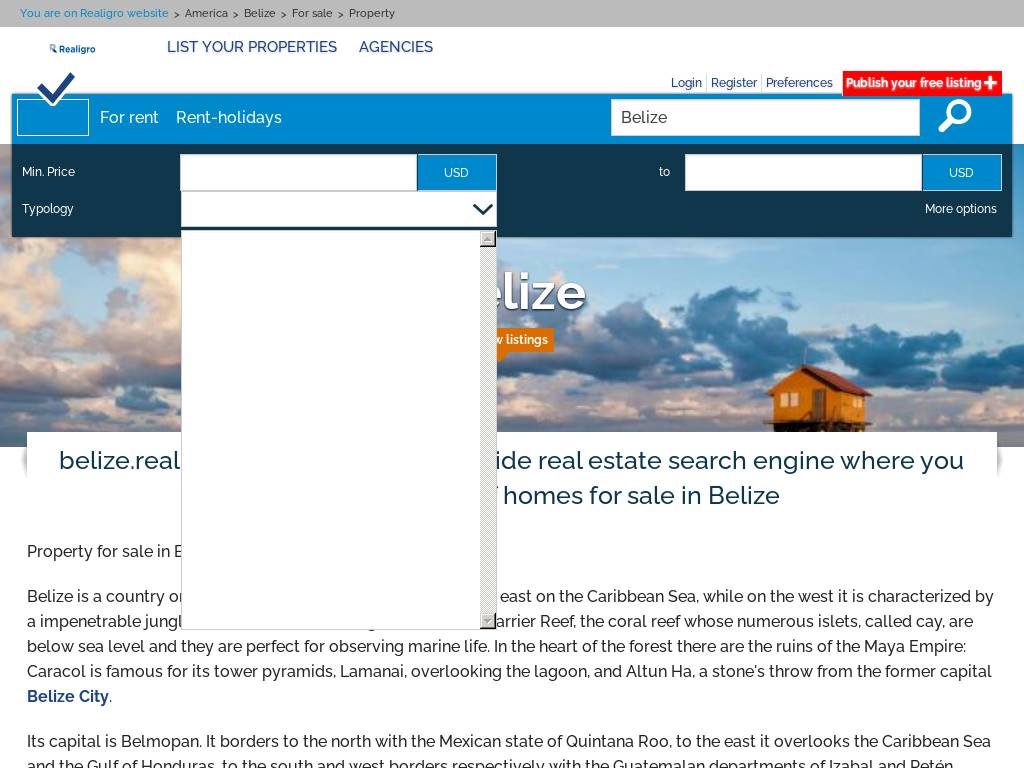The width and height of the screenshot is (1024, 768).
Task: Select the empty highlighted For sale tab
Action: click(53, 117)
